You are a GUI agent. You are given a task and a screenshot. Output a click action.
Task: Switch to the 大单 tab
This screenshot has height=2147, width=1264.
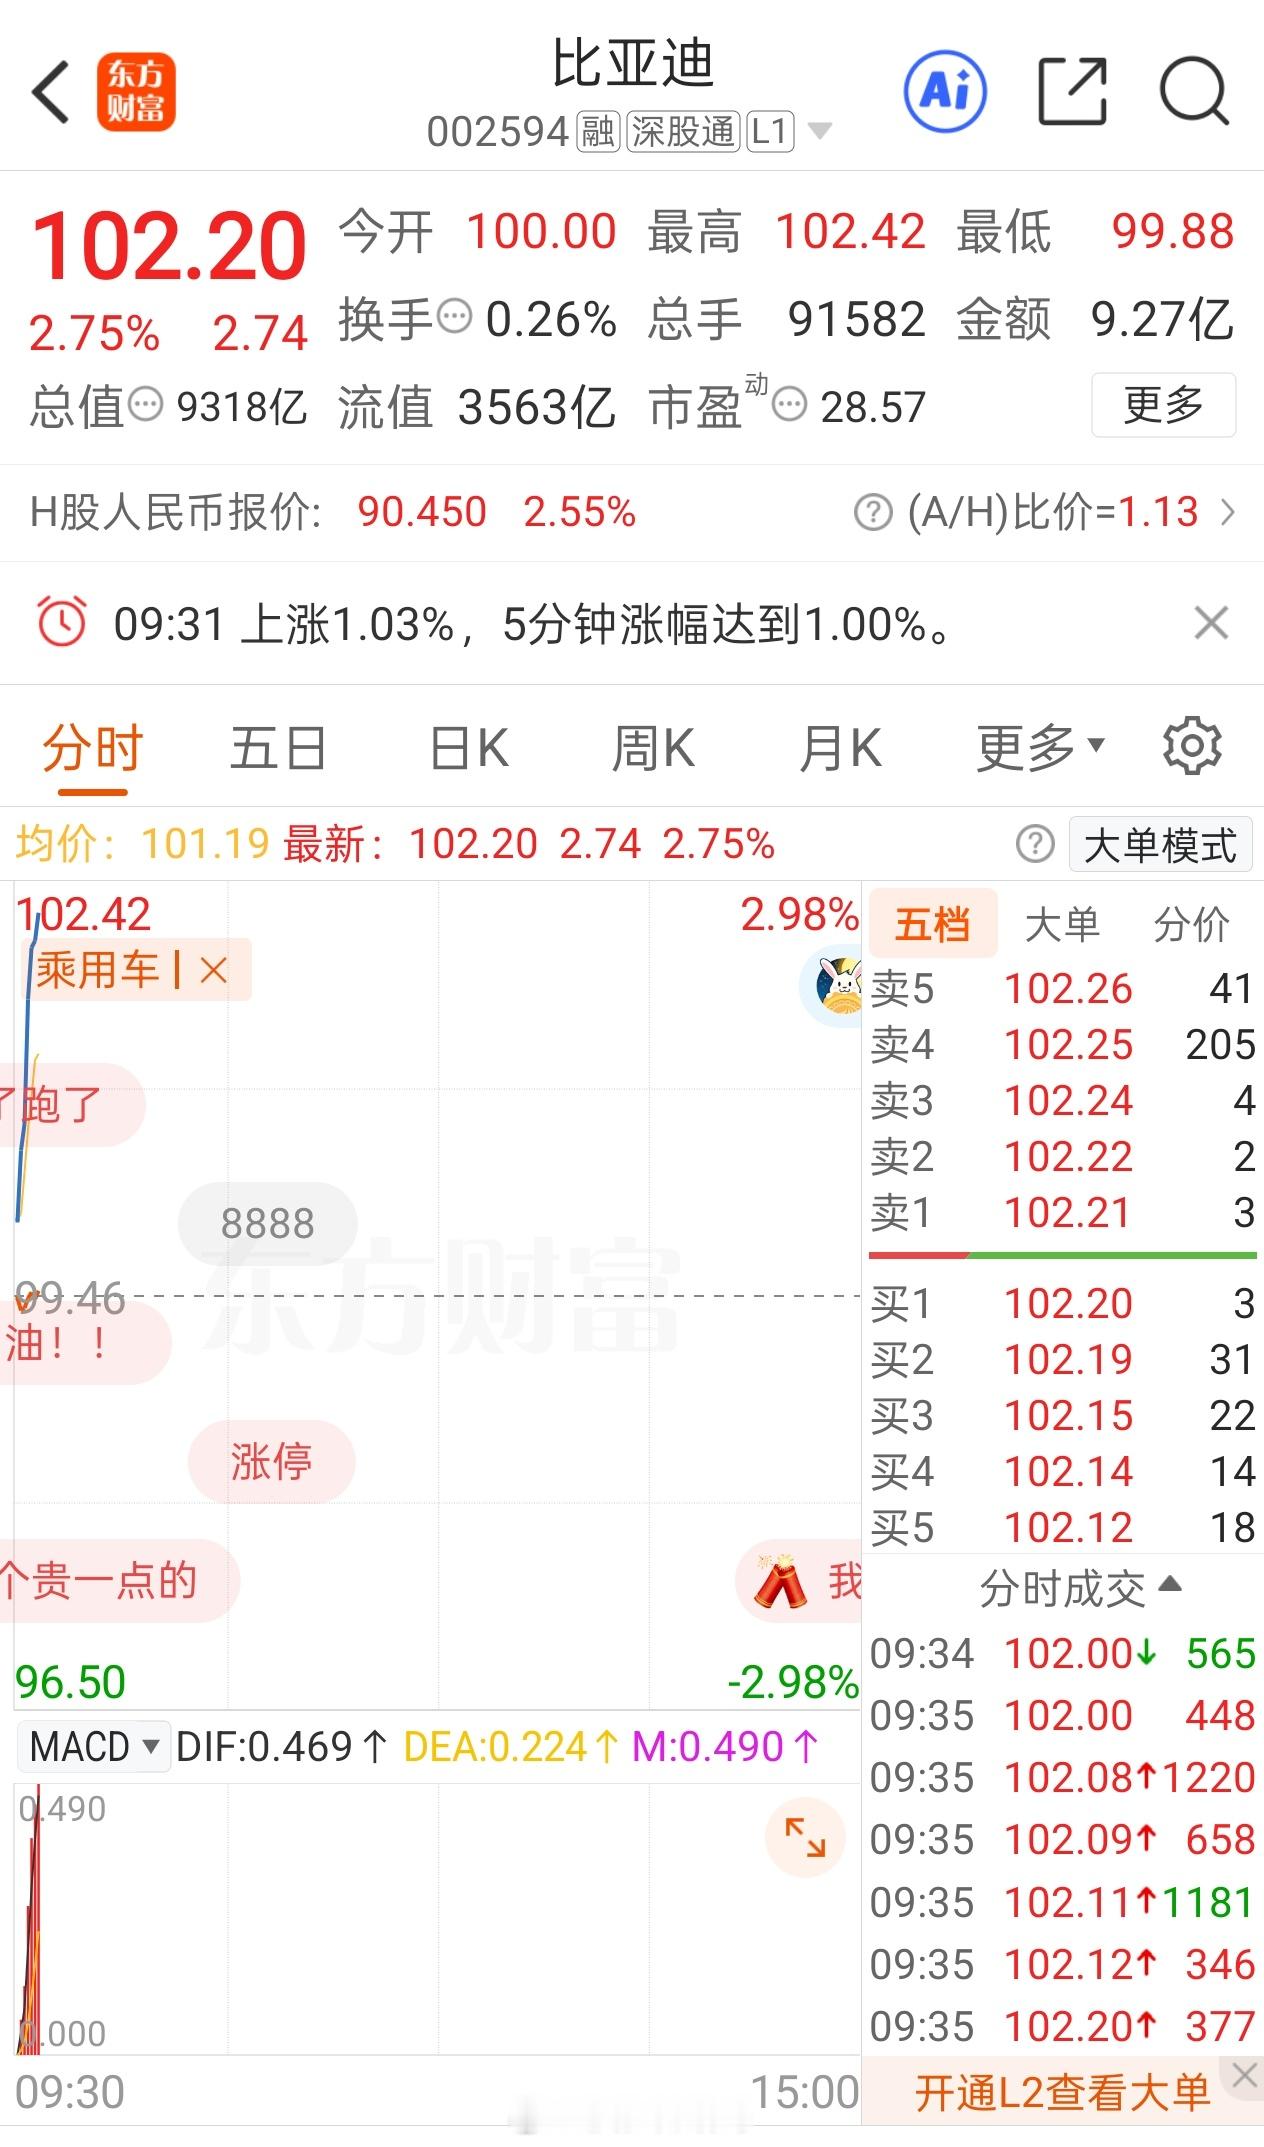click(x=1062, y=924)
